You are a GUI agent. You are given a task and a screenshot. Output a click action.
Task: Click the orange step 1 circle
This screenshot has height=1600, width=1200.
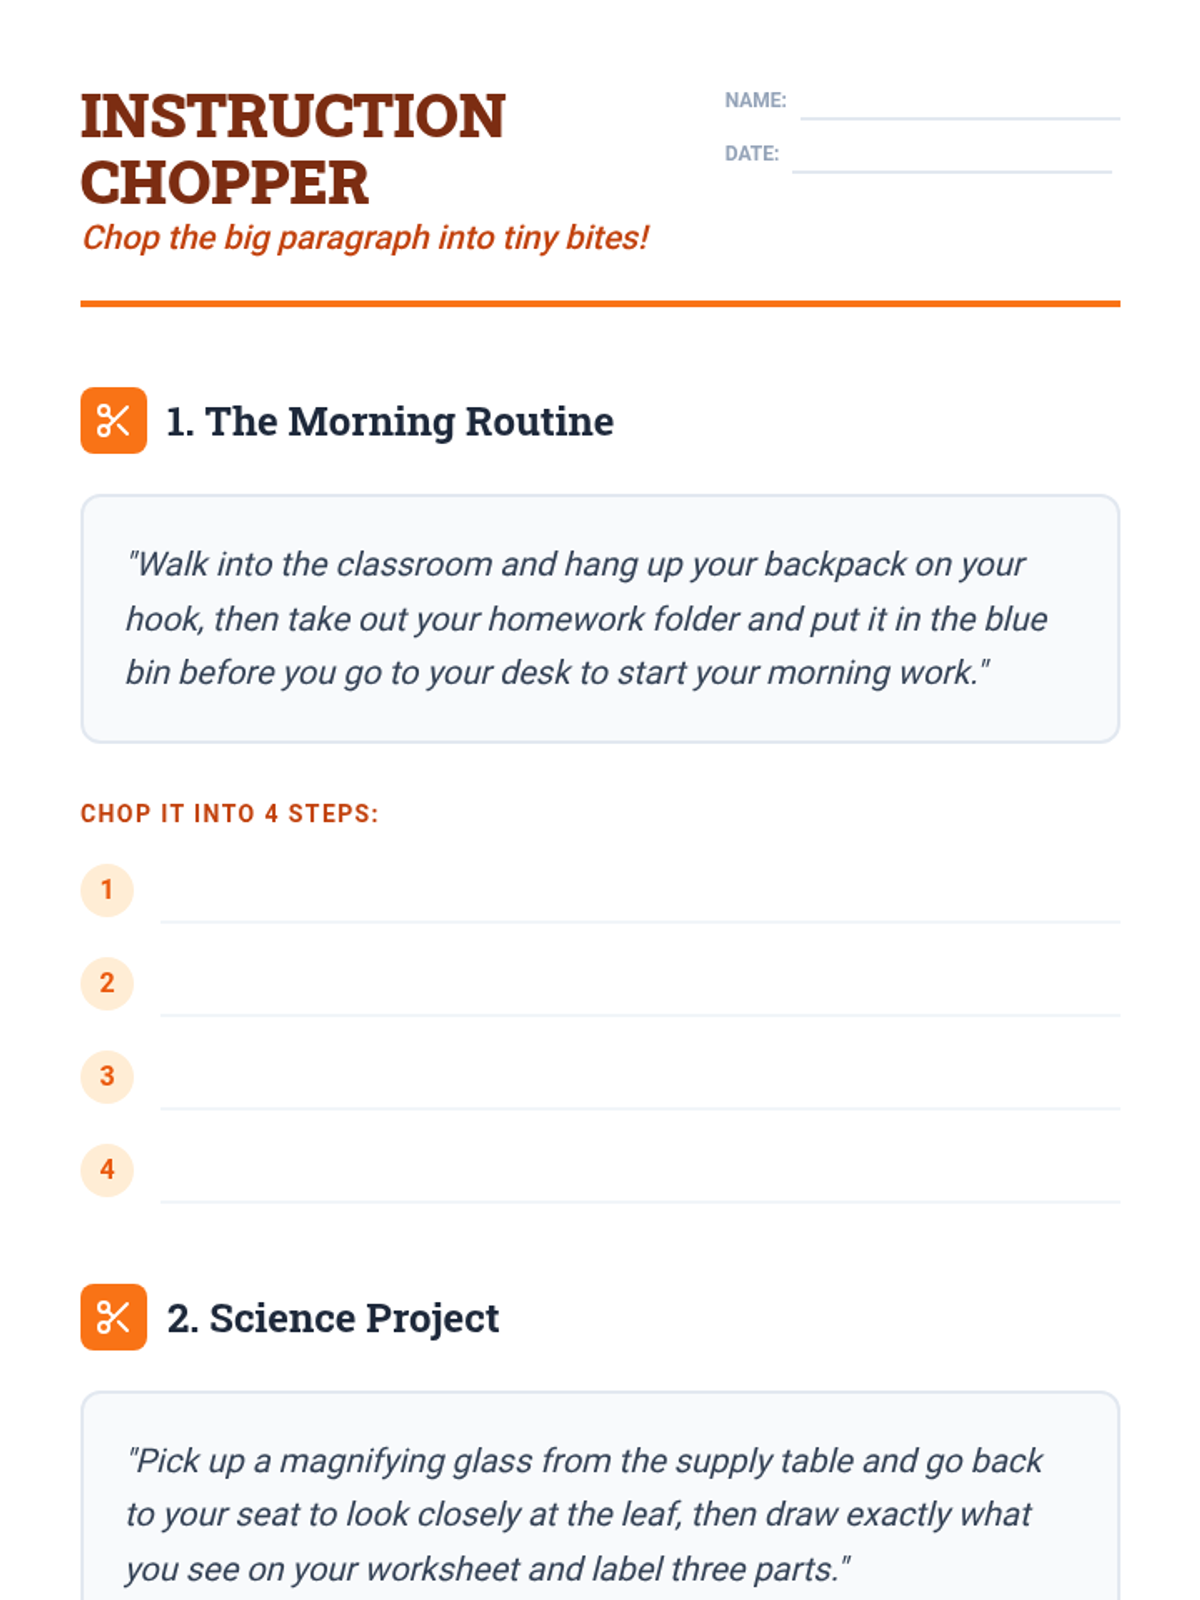(107, 890)
